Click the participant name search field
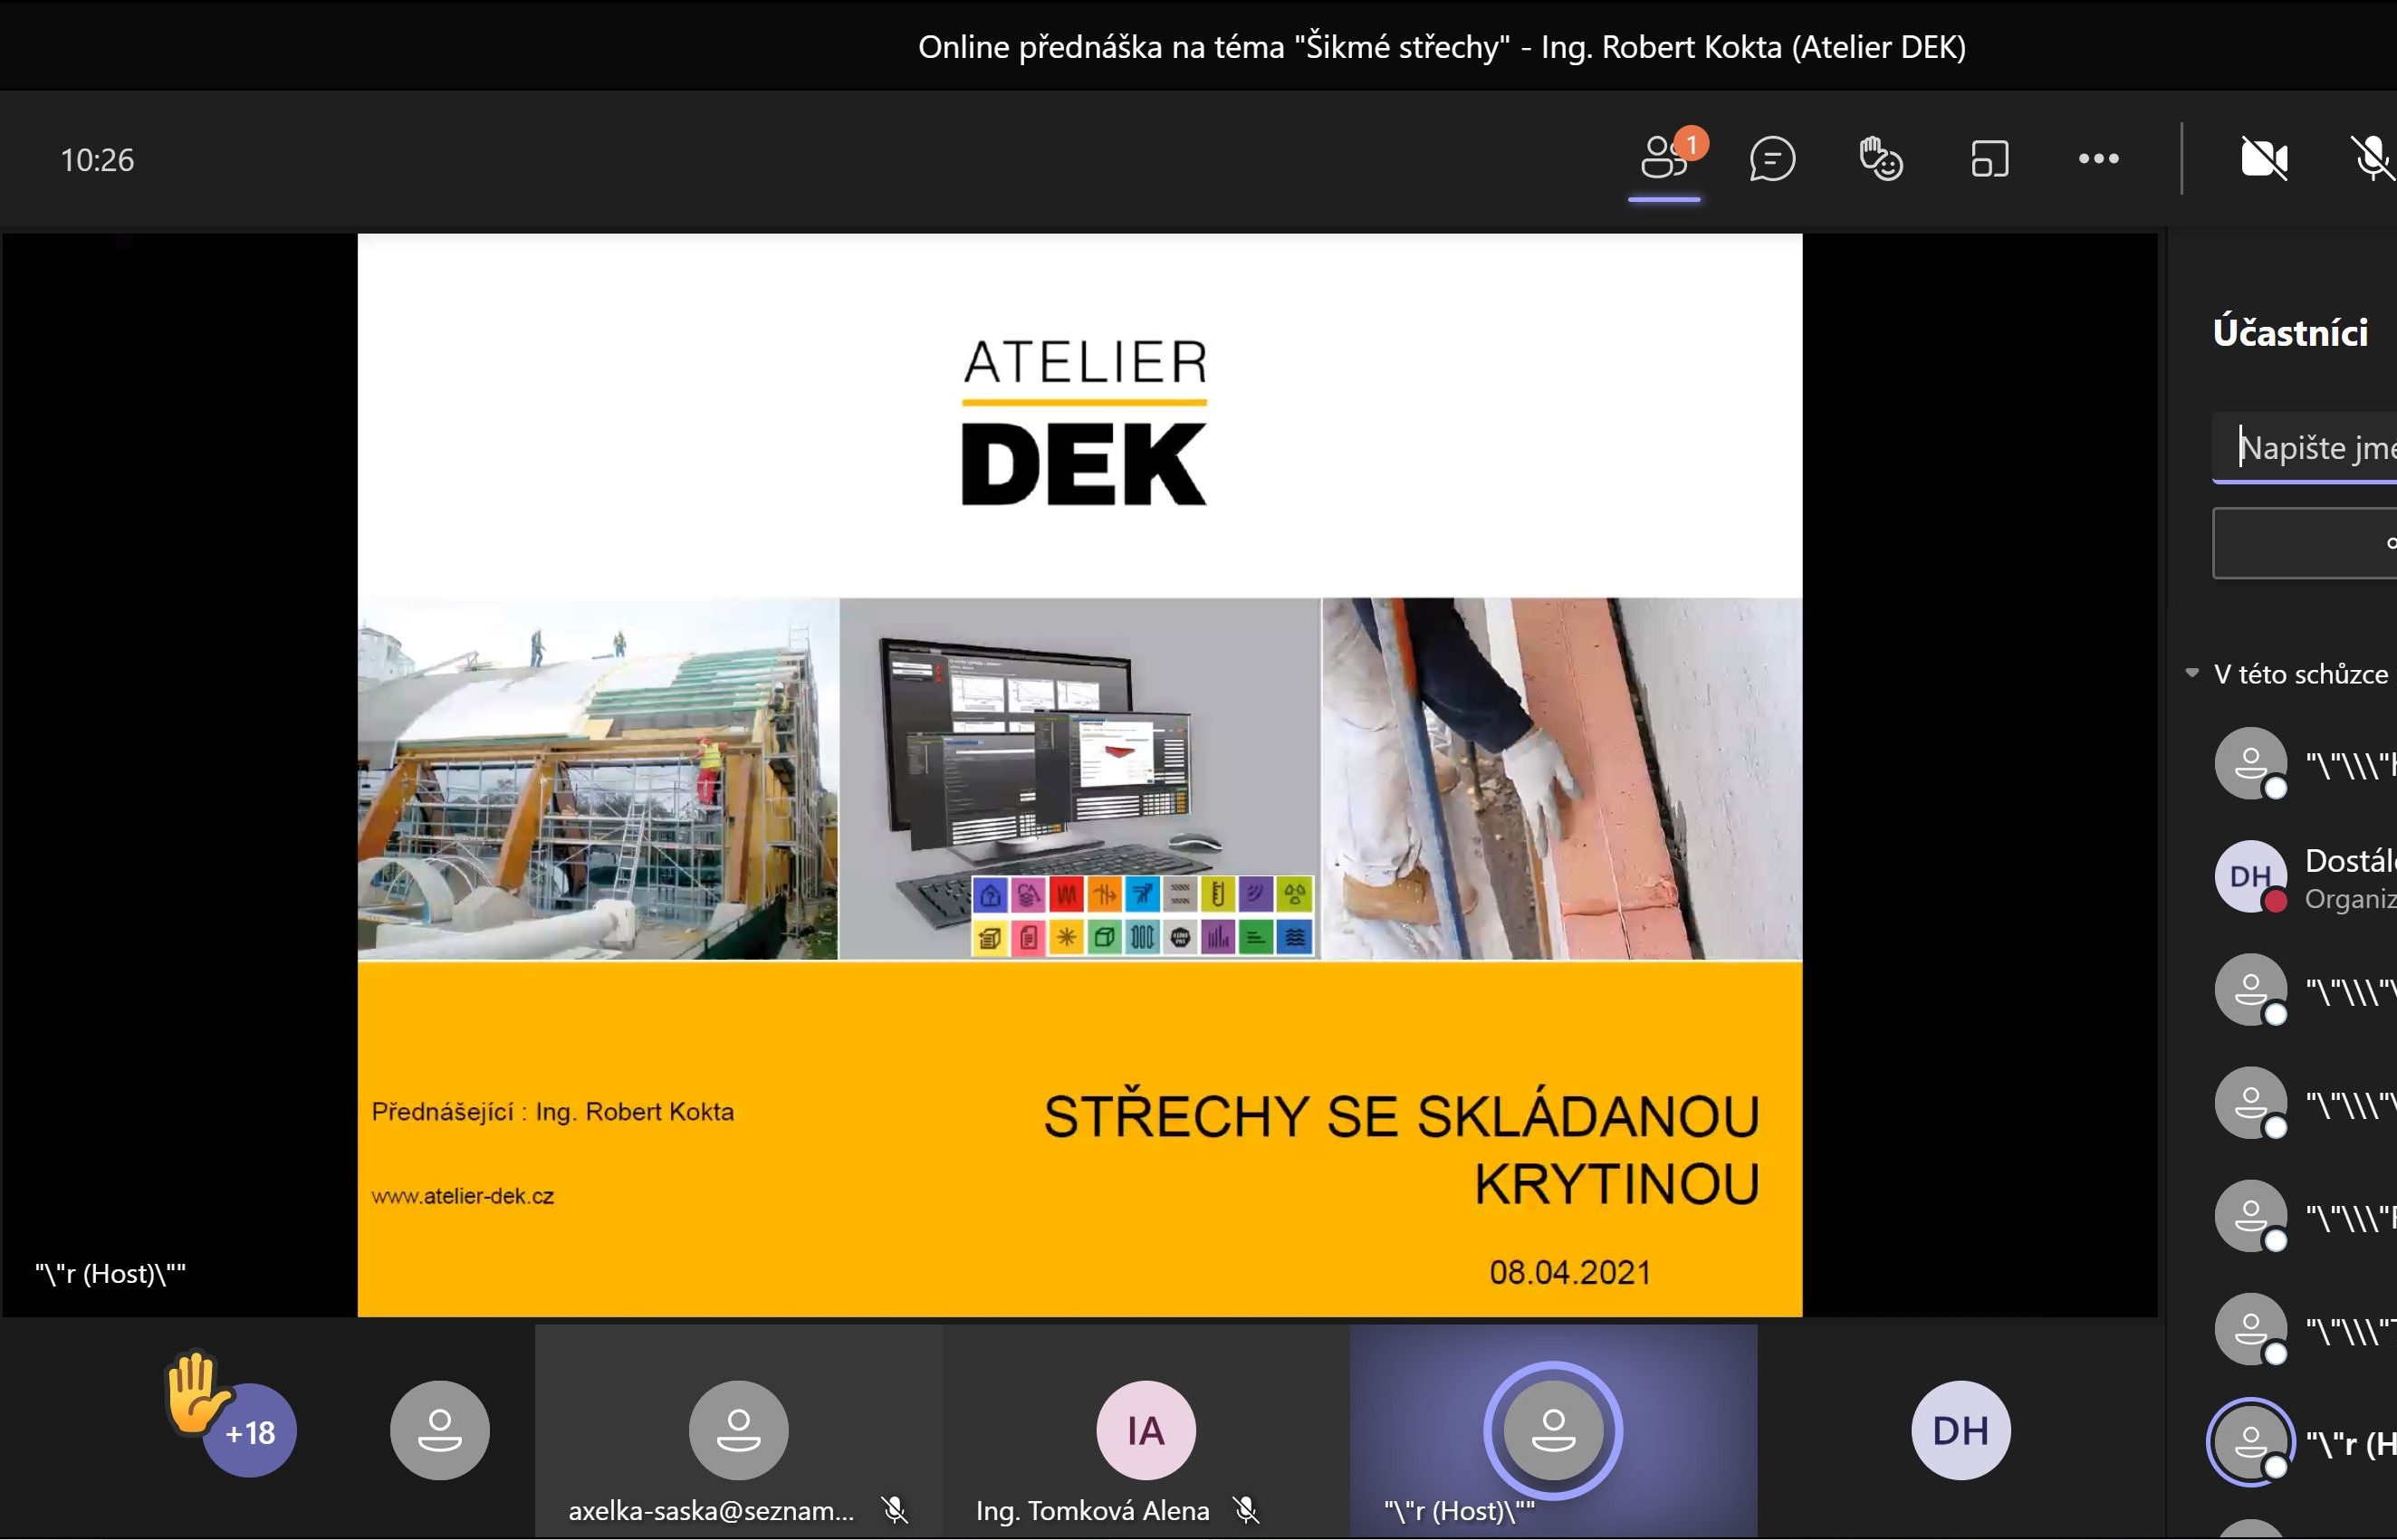 coord(2305,447)
